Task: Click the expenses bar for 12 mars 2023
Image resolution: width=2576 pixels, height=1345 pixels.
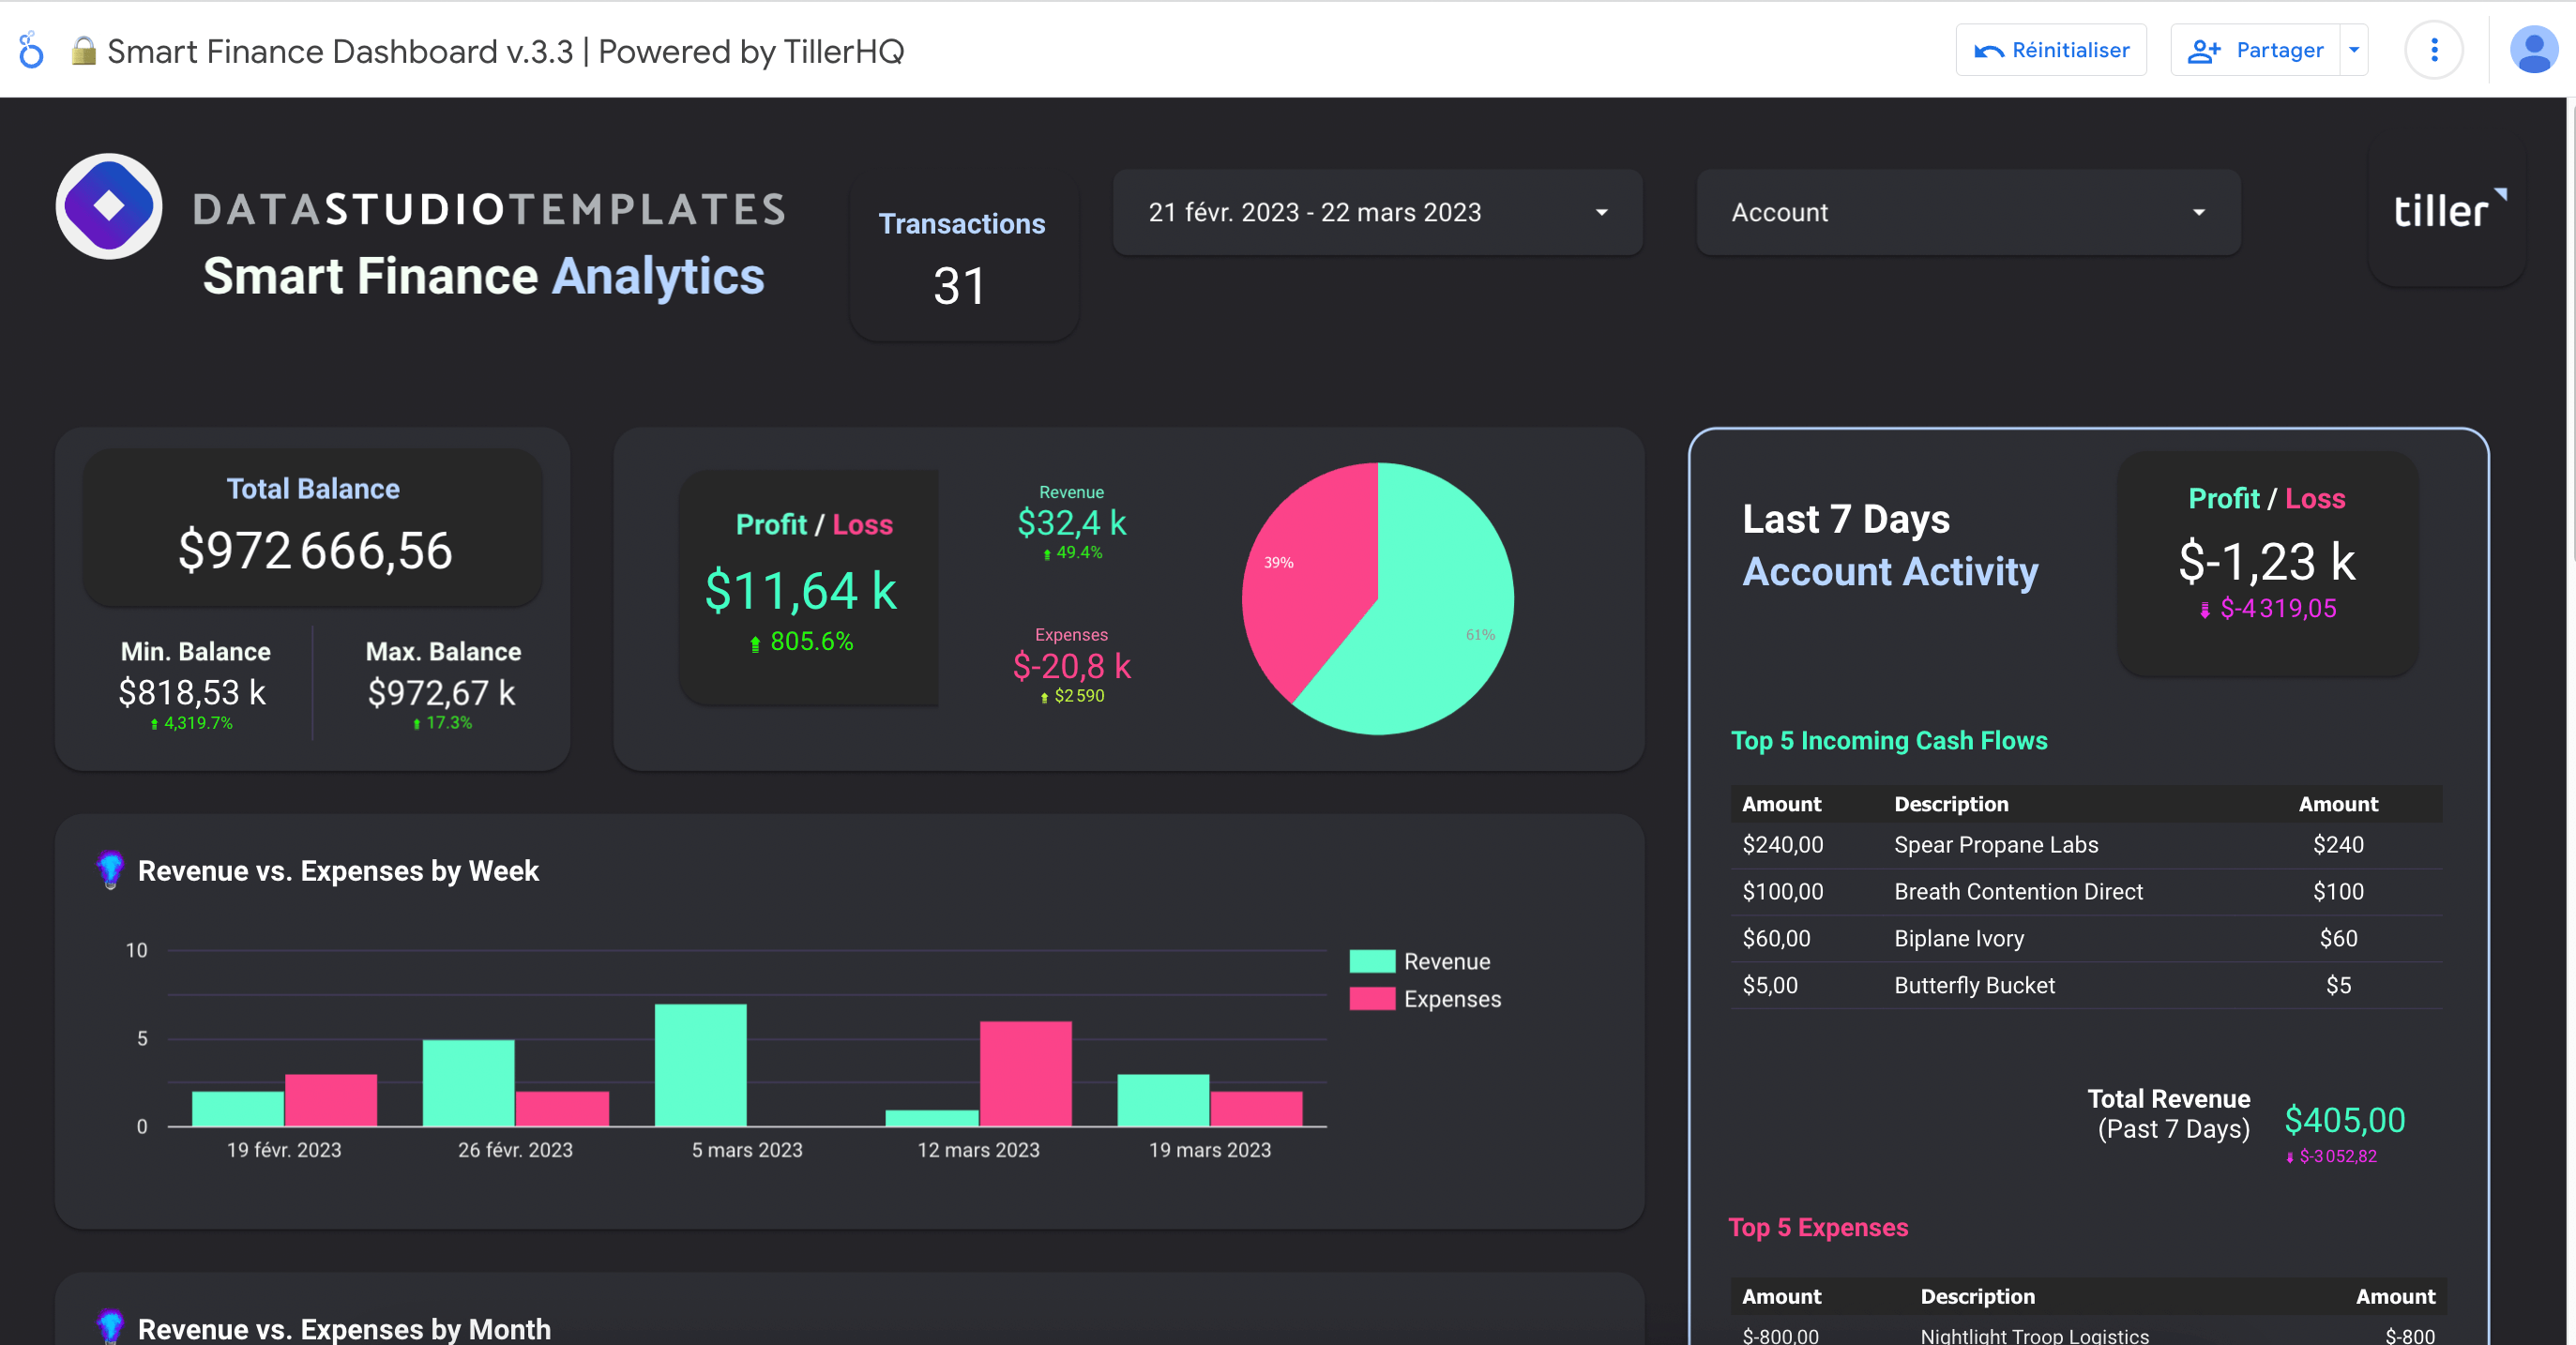Action: pyautogui.click(x=1025, y=1073)
